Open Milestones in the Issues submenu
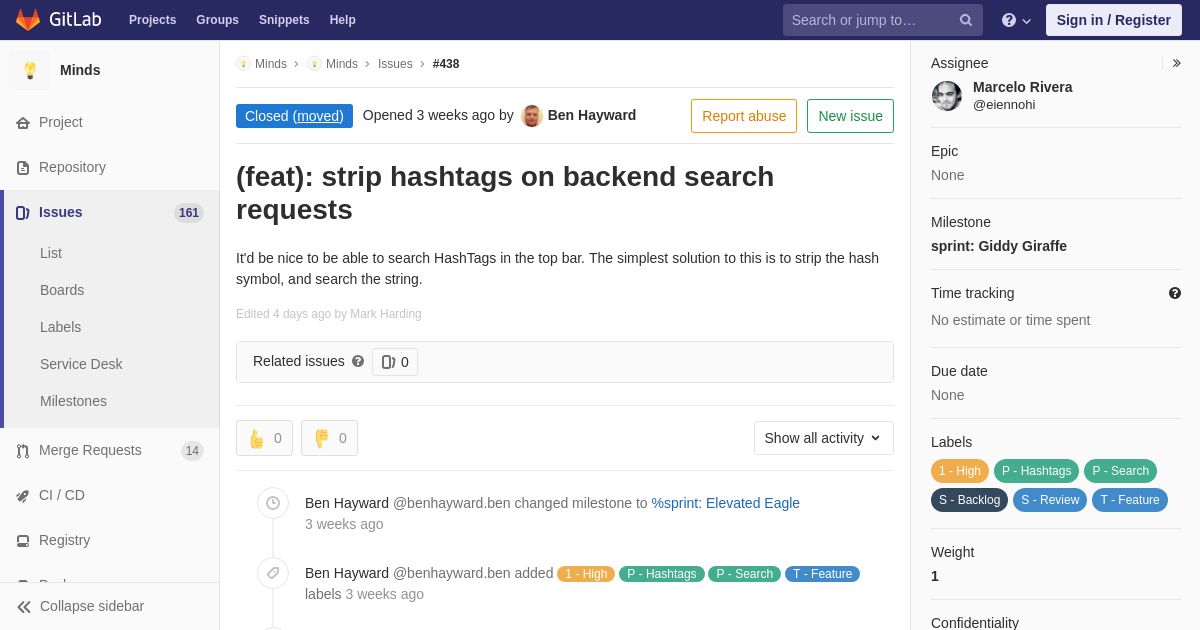The height and width of the screenshot is (630, 1200). (73, 401)
